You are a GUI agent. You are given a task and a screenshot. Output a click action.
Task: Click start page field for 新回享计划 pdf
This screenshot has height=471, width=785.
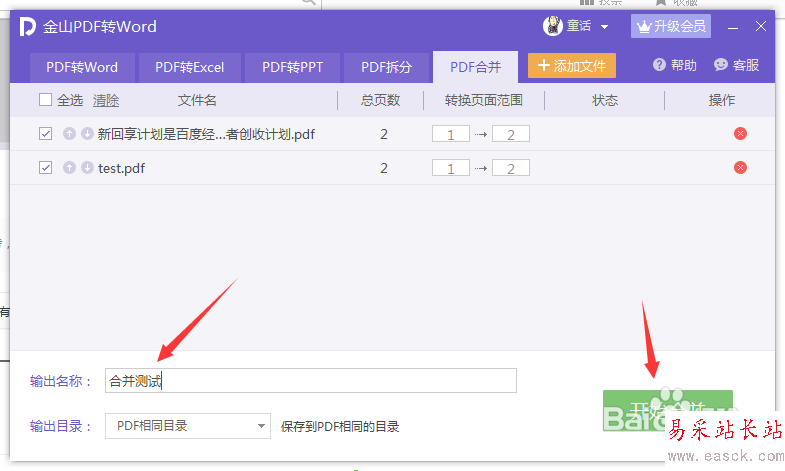pos(451,134)
